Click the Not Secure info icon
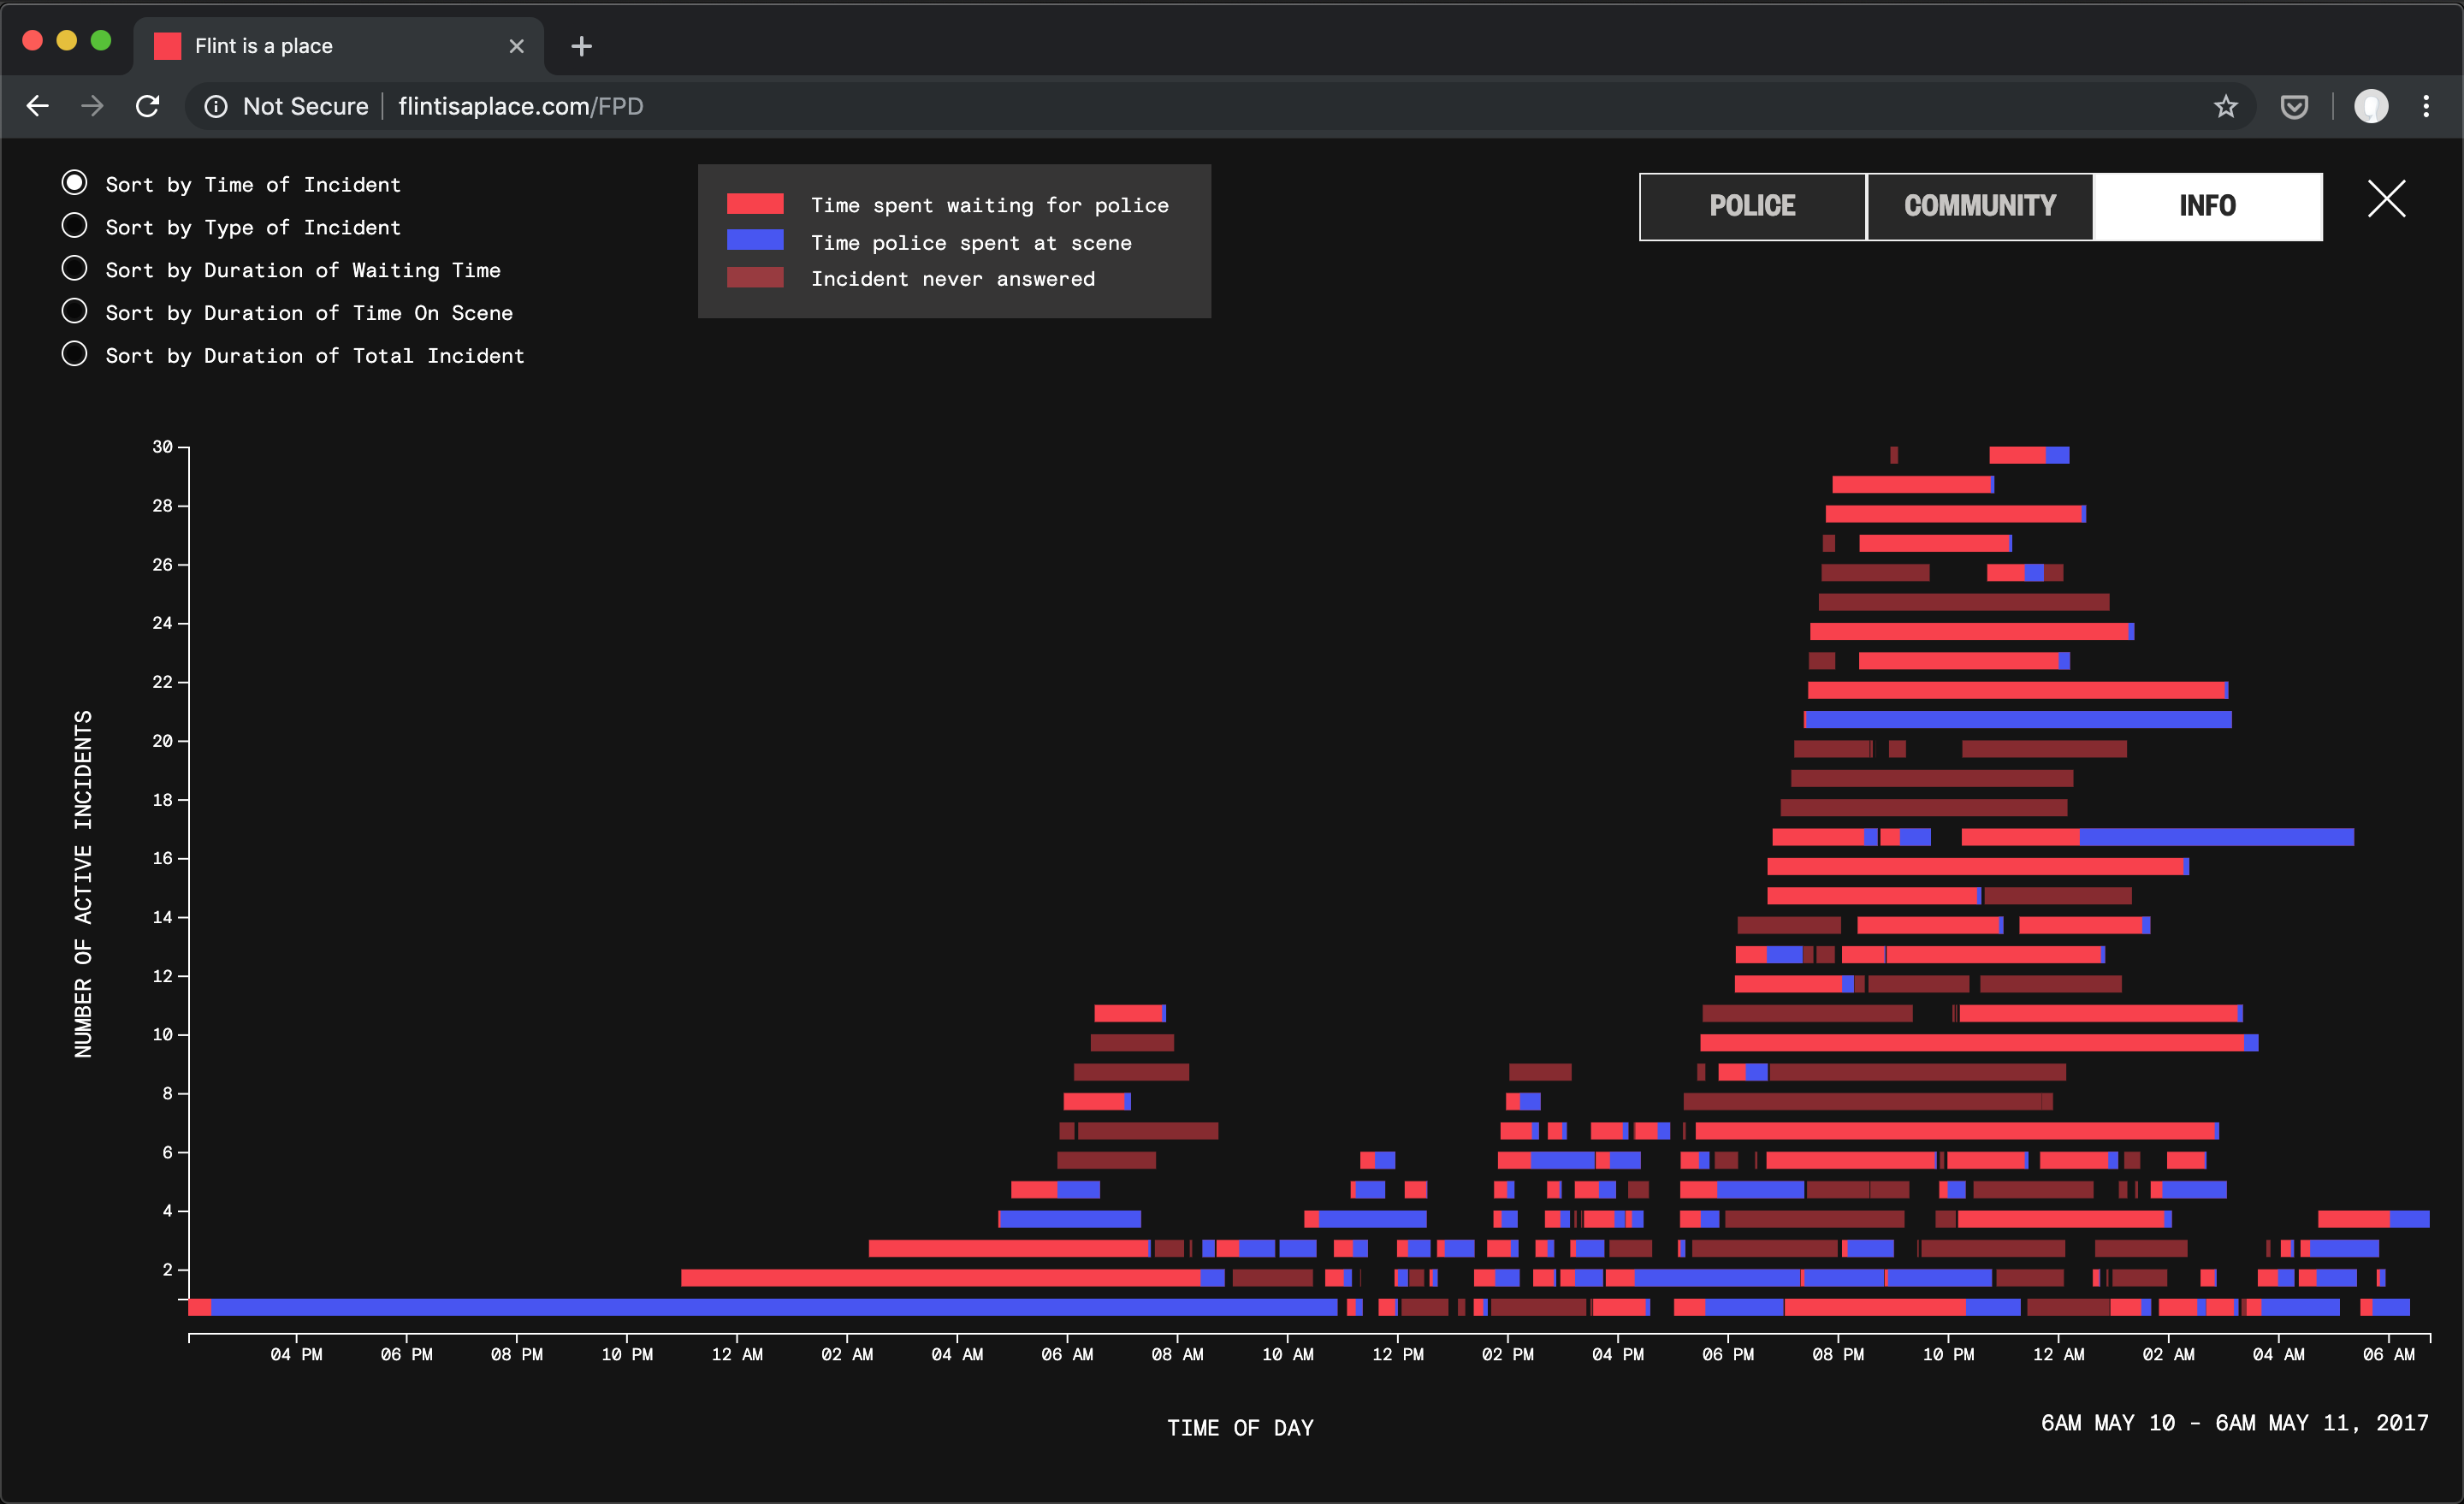This screenshot has height=1504, width=2464. point(216,106)
